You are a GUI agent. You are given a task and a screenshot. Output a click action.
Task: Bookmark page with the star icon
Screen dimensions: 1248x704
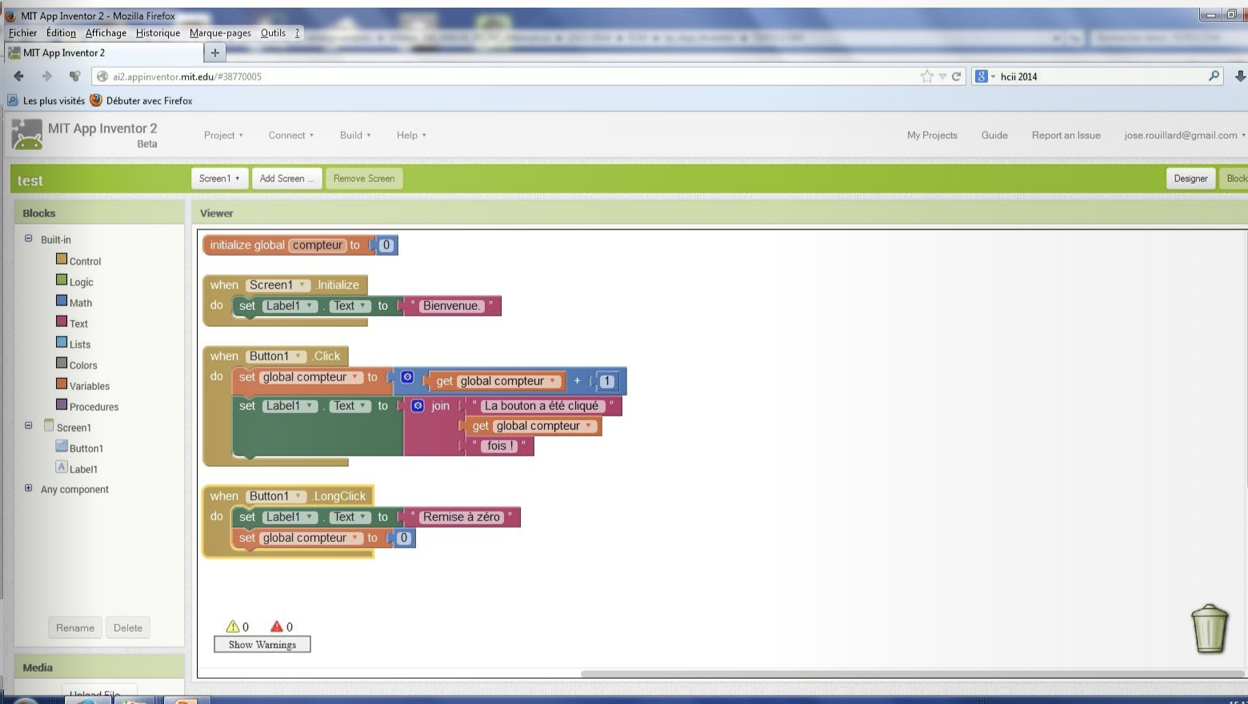[927, 76]
